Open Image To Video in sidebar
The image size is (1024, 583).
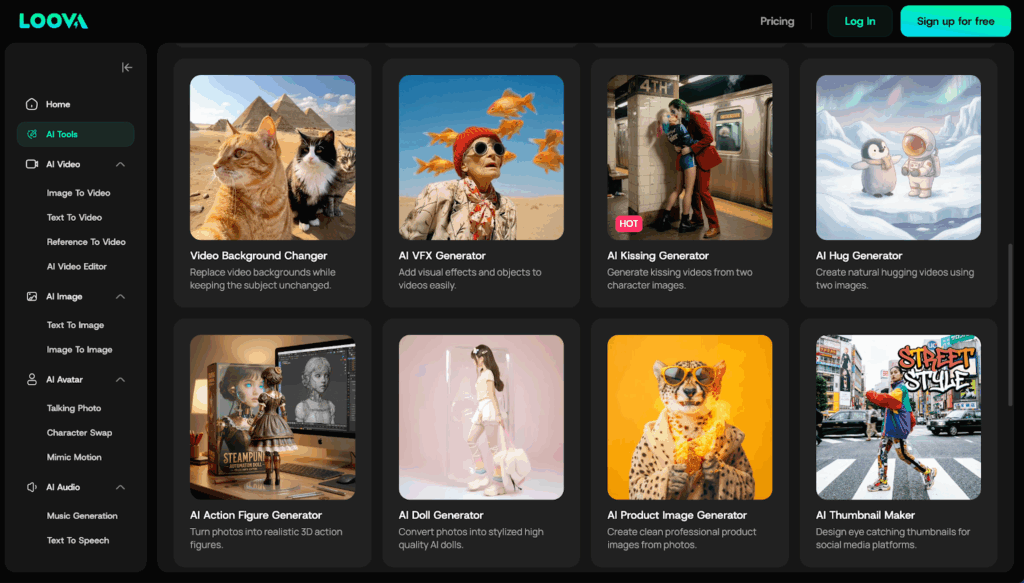[78, 193]
